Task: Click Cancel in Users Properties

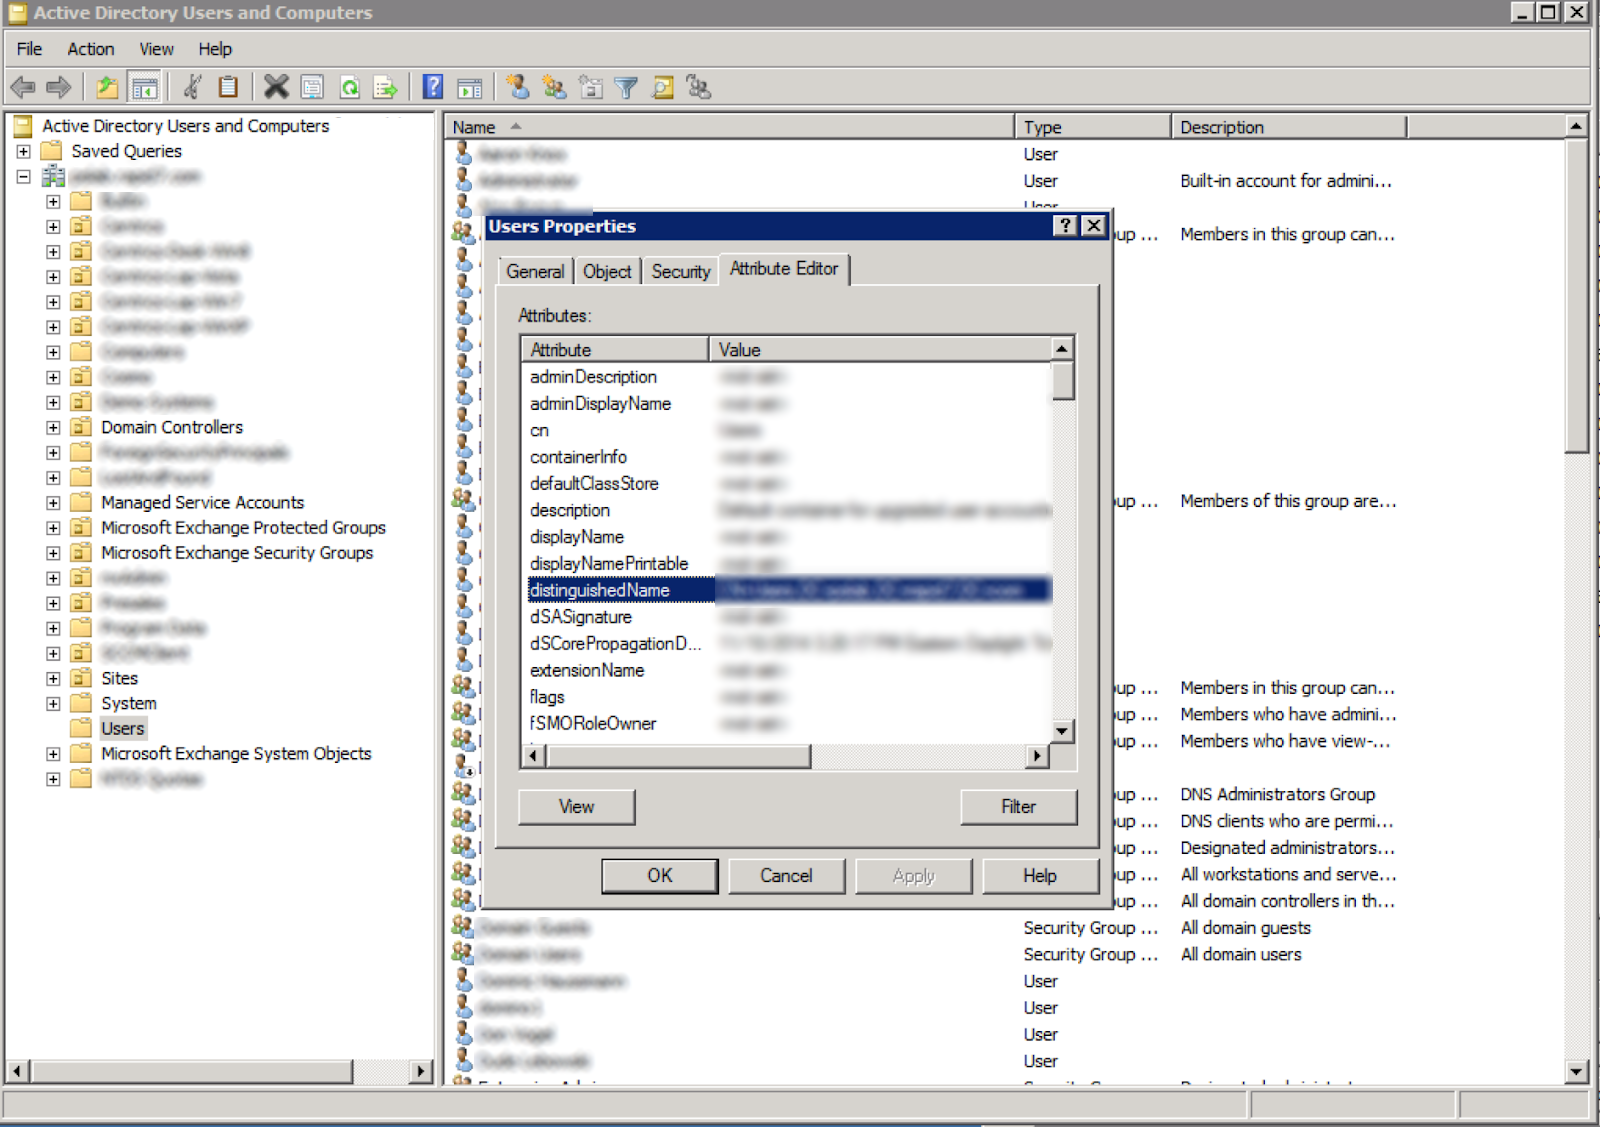Action: pyautogui.click(x=786, y=876)
